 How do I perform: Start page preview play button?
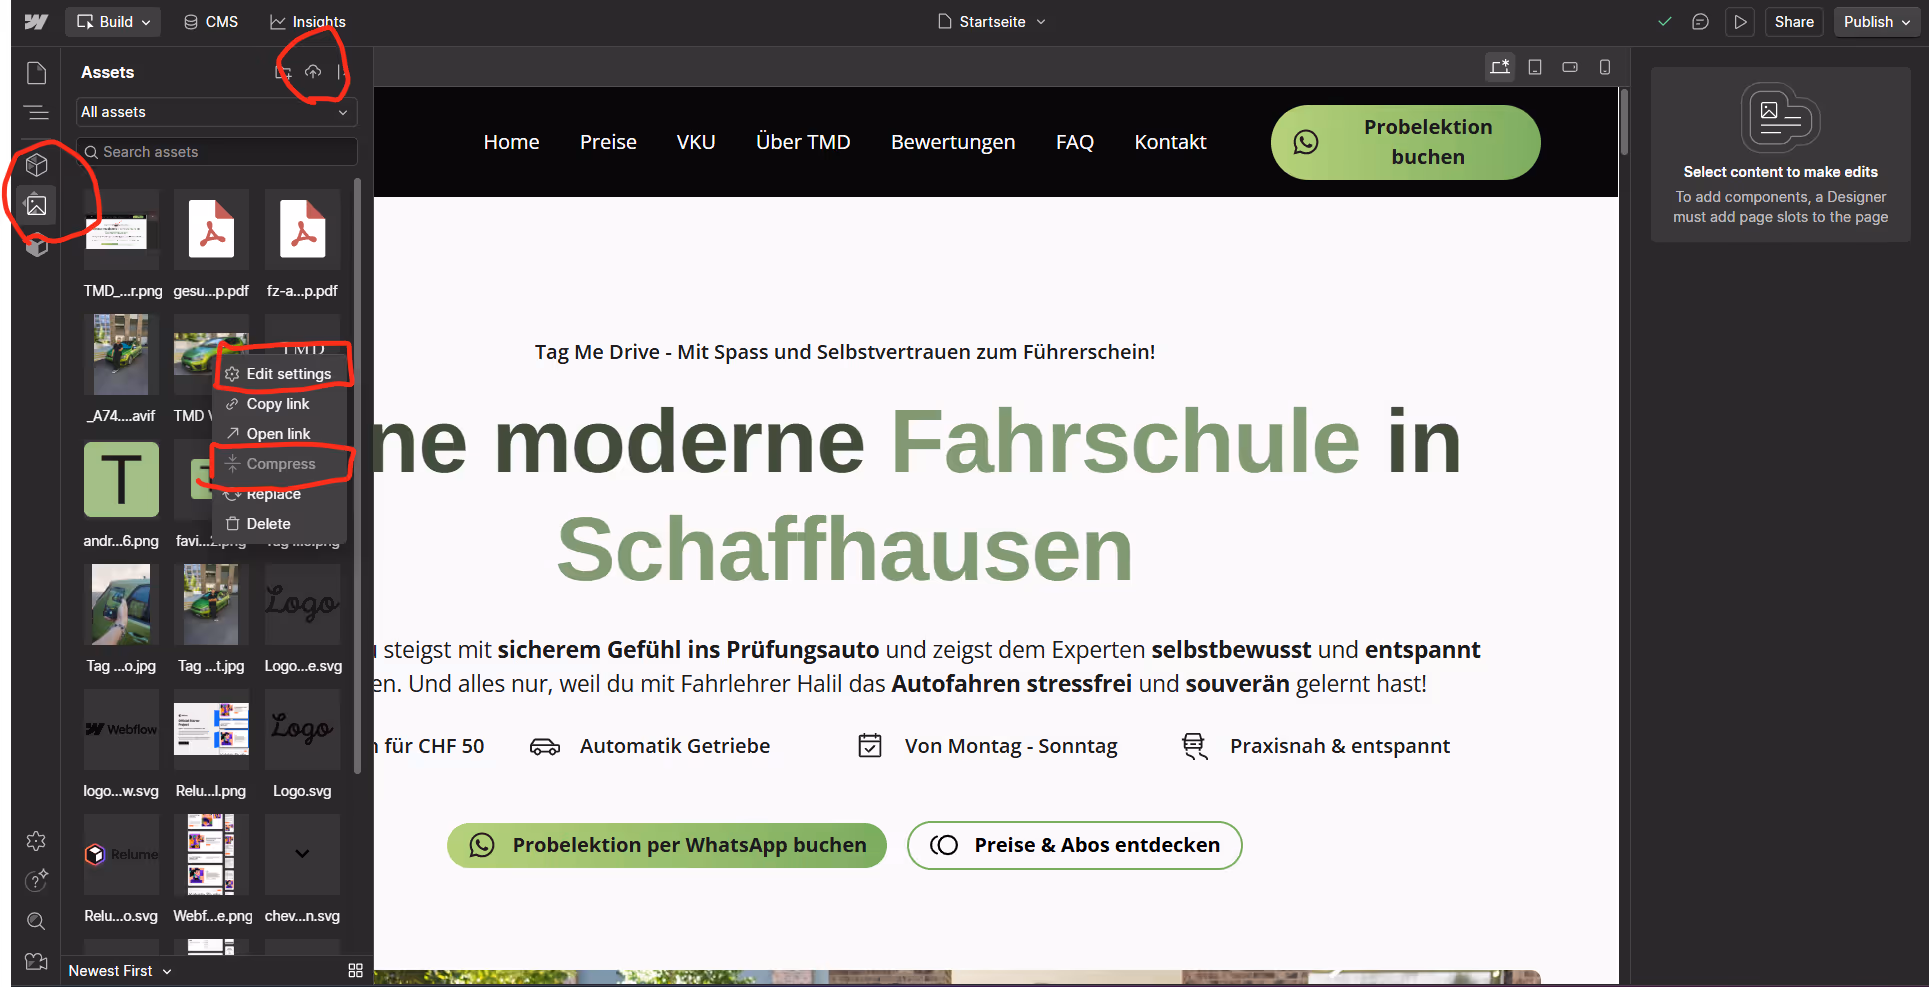coord(1741,22)
